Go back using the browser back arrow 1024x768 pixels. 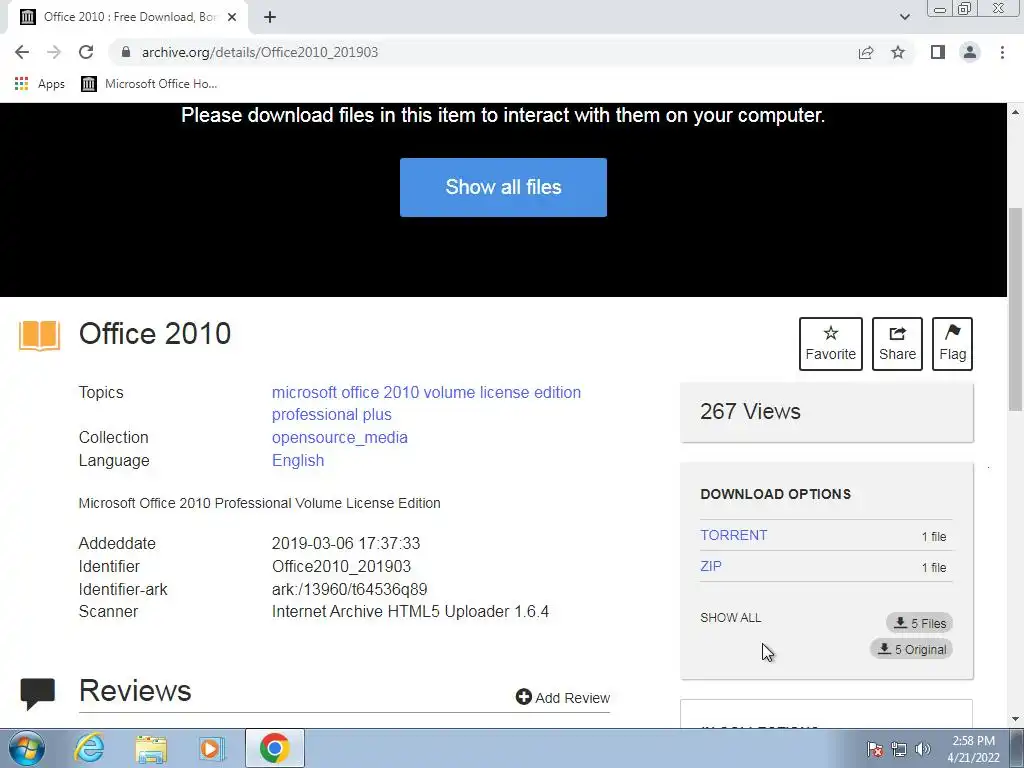click(22, 52)
